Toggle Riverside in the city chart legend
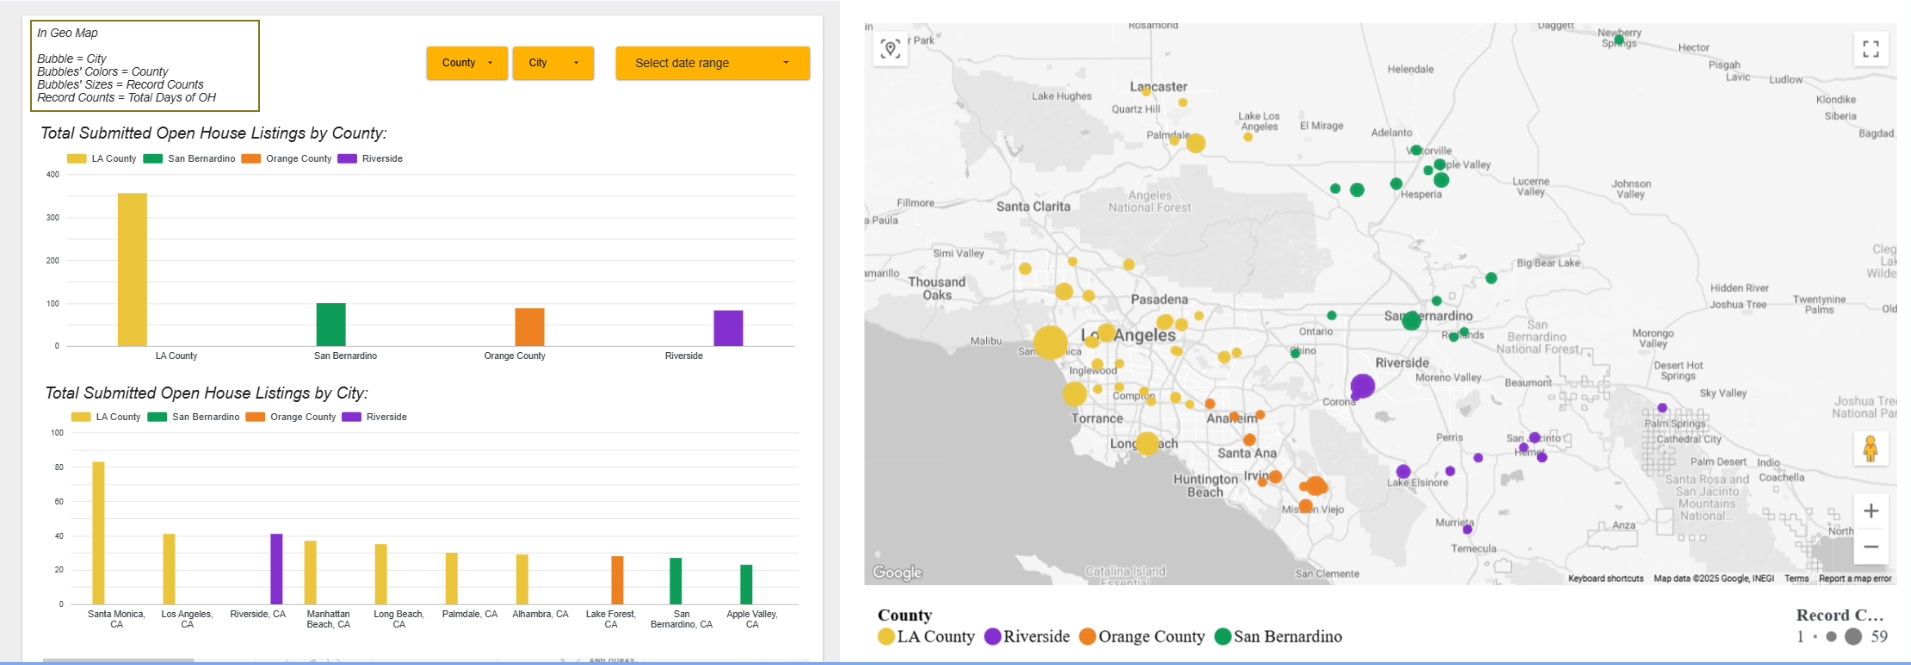The height and width of the screenshot is (665, 1911). pos(375,417)
